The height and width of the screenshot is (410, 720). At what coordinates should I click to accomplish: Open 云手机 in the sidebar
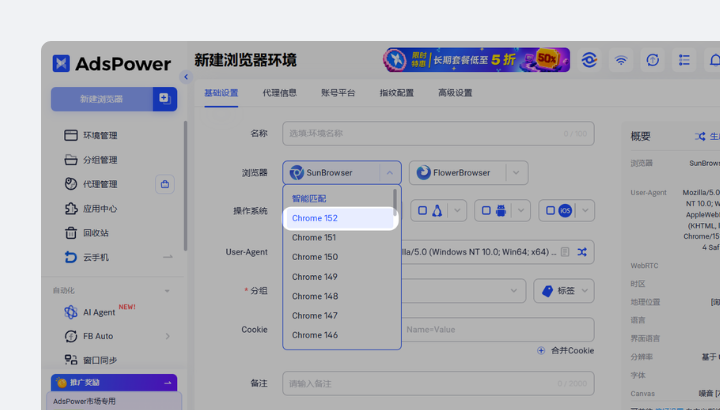[86, 257]
